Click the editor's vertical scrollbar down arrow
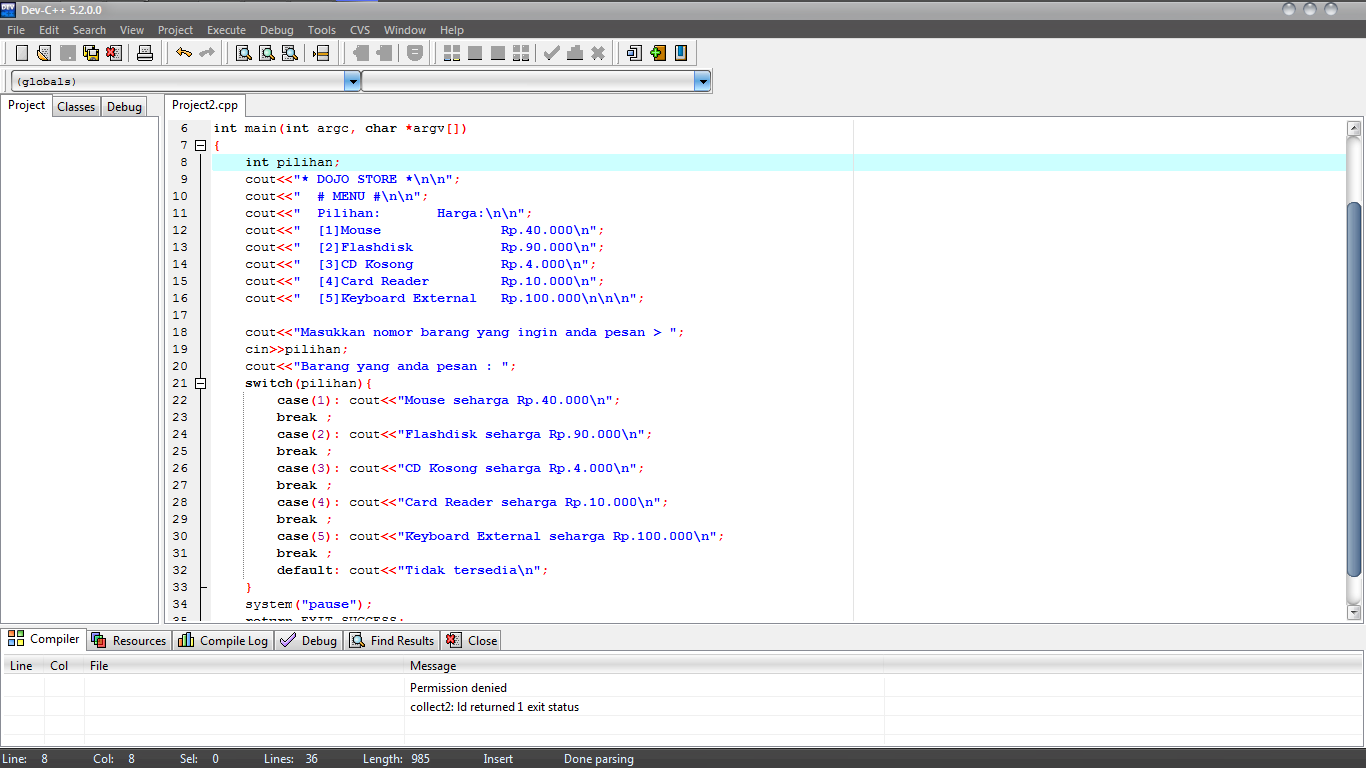The image size is (1366, 768). (1356, 612)
